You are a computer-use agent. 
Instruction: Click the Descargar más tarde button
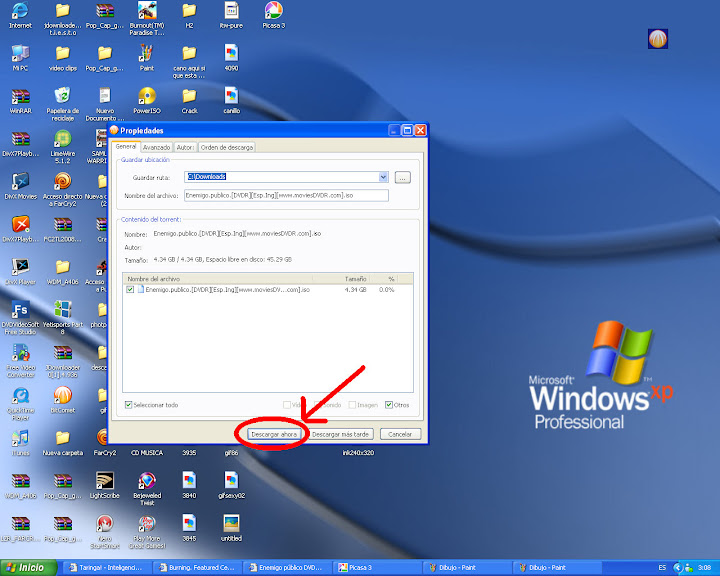(341, 434)
